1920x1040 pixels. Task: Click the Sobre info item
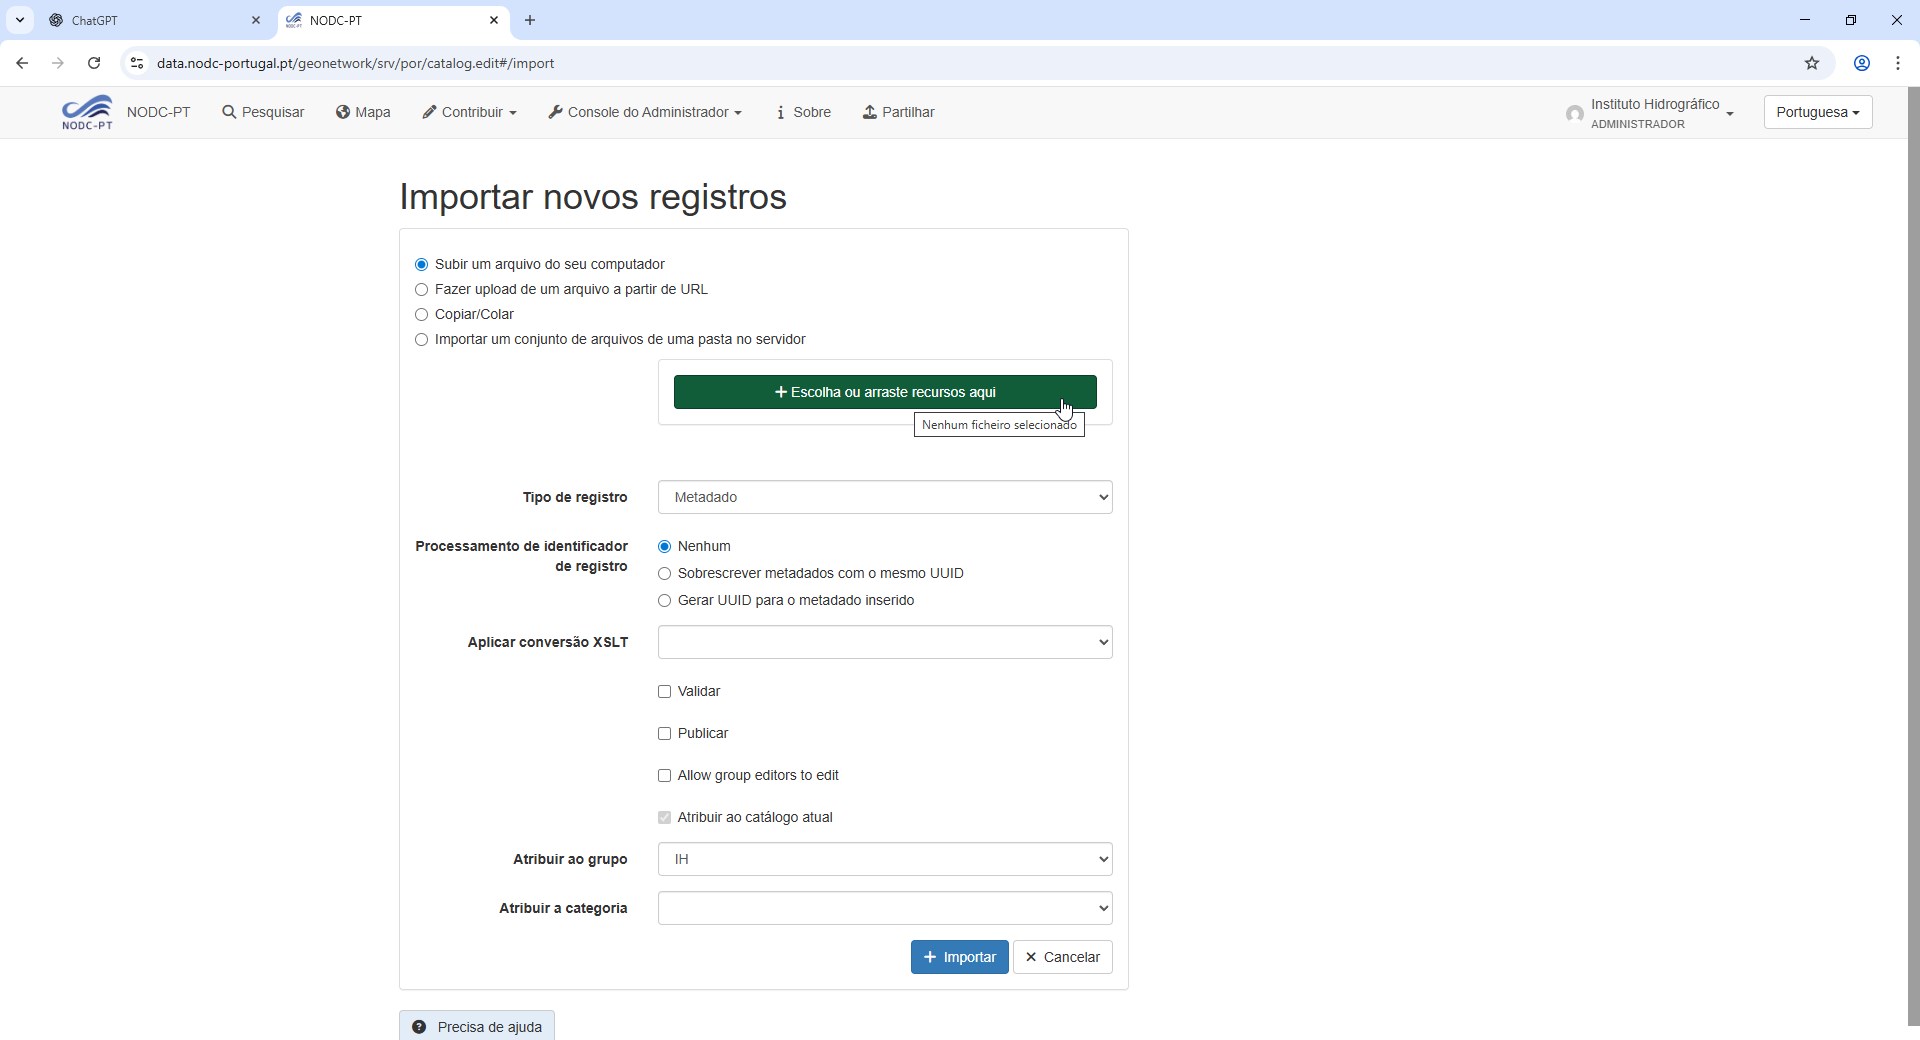(803, 112)
